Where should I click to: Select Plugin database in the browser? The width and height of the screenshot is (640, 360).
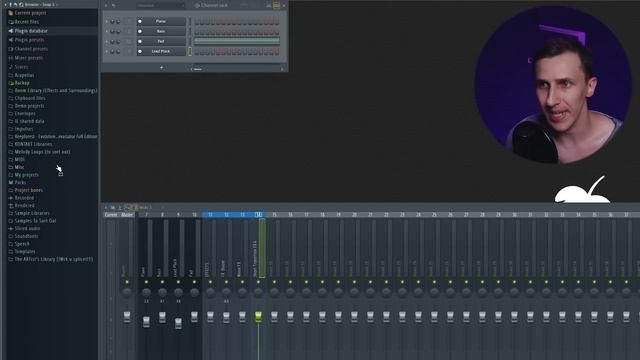click(31, 31)
